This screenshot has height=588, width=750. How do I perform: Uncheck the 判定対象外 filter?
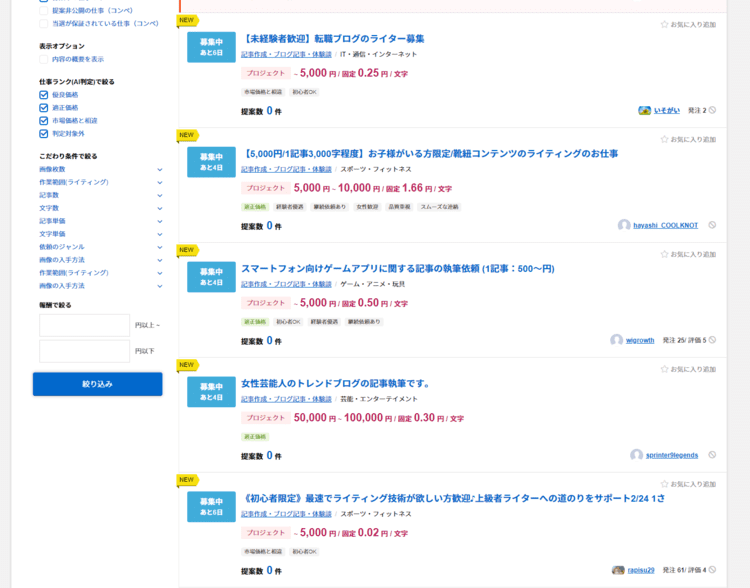point(44,133)
